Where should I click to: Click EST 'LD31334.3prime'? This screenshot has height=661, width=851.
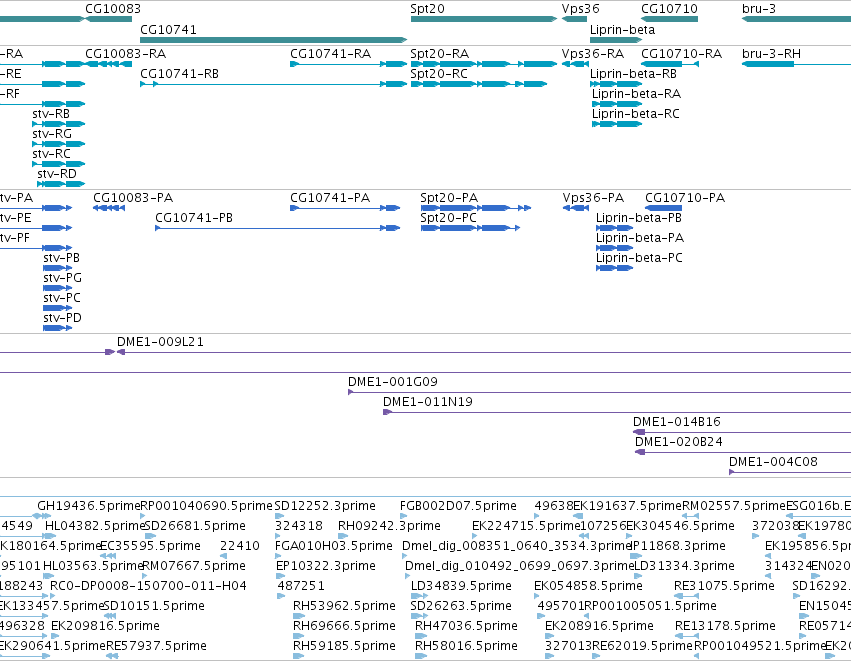pos(684,567)
